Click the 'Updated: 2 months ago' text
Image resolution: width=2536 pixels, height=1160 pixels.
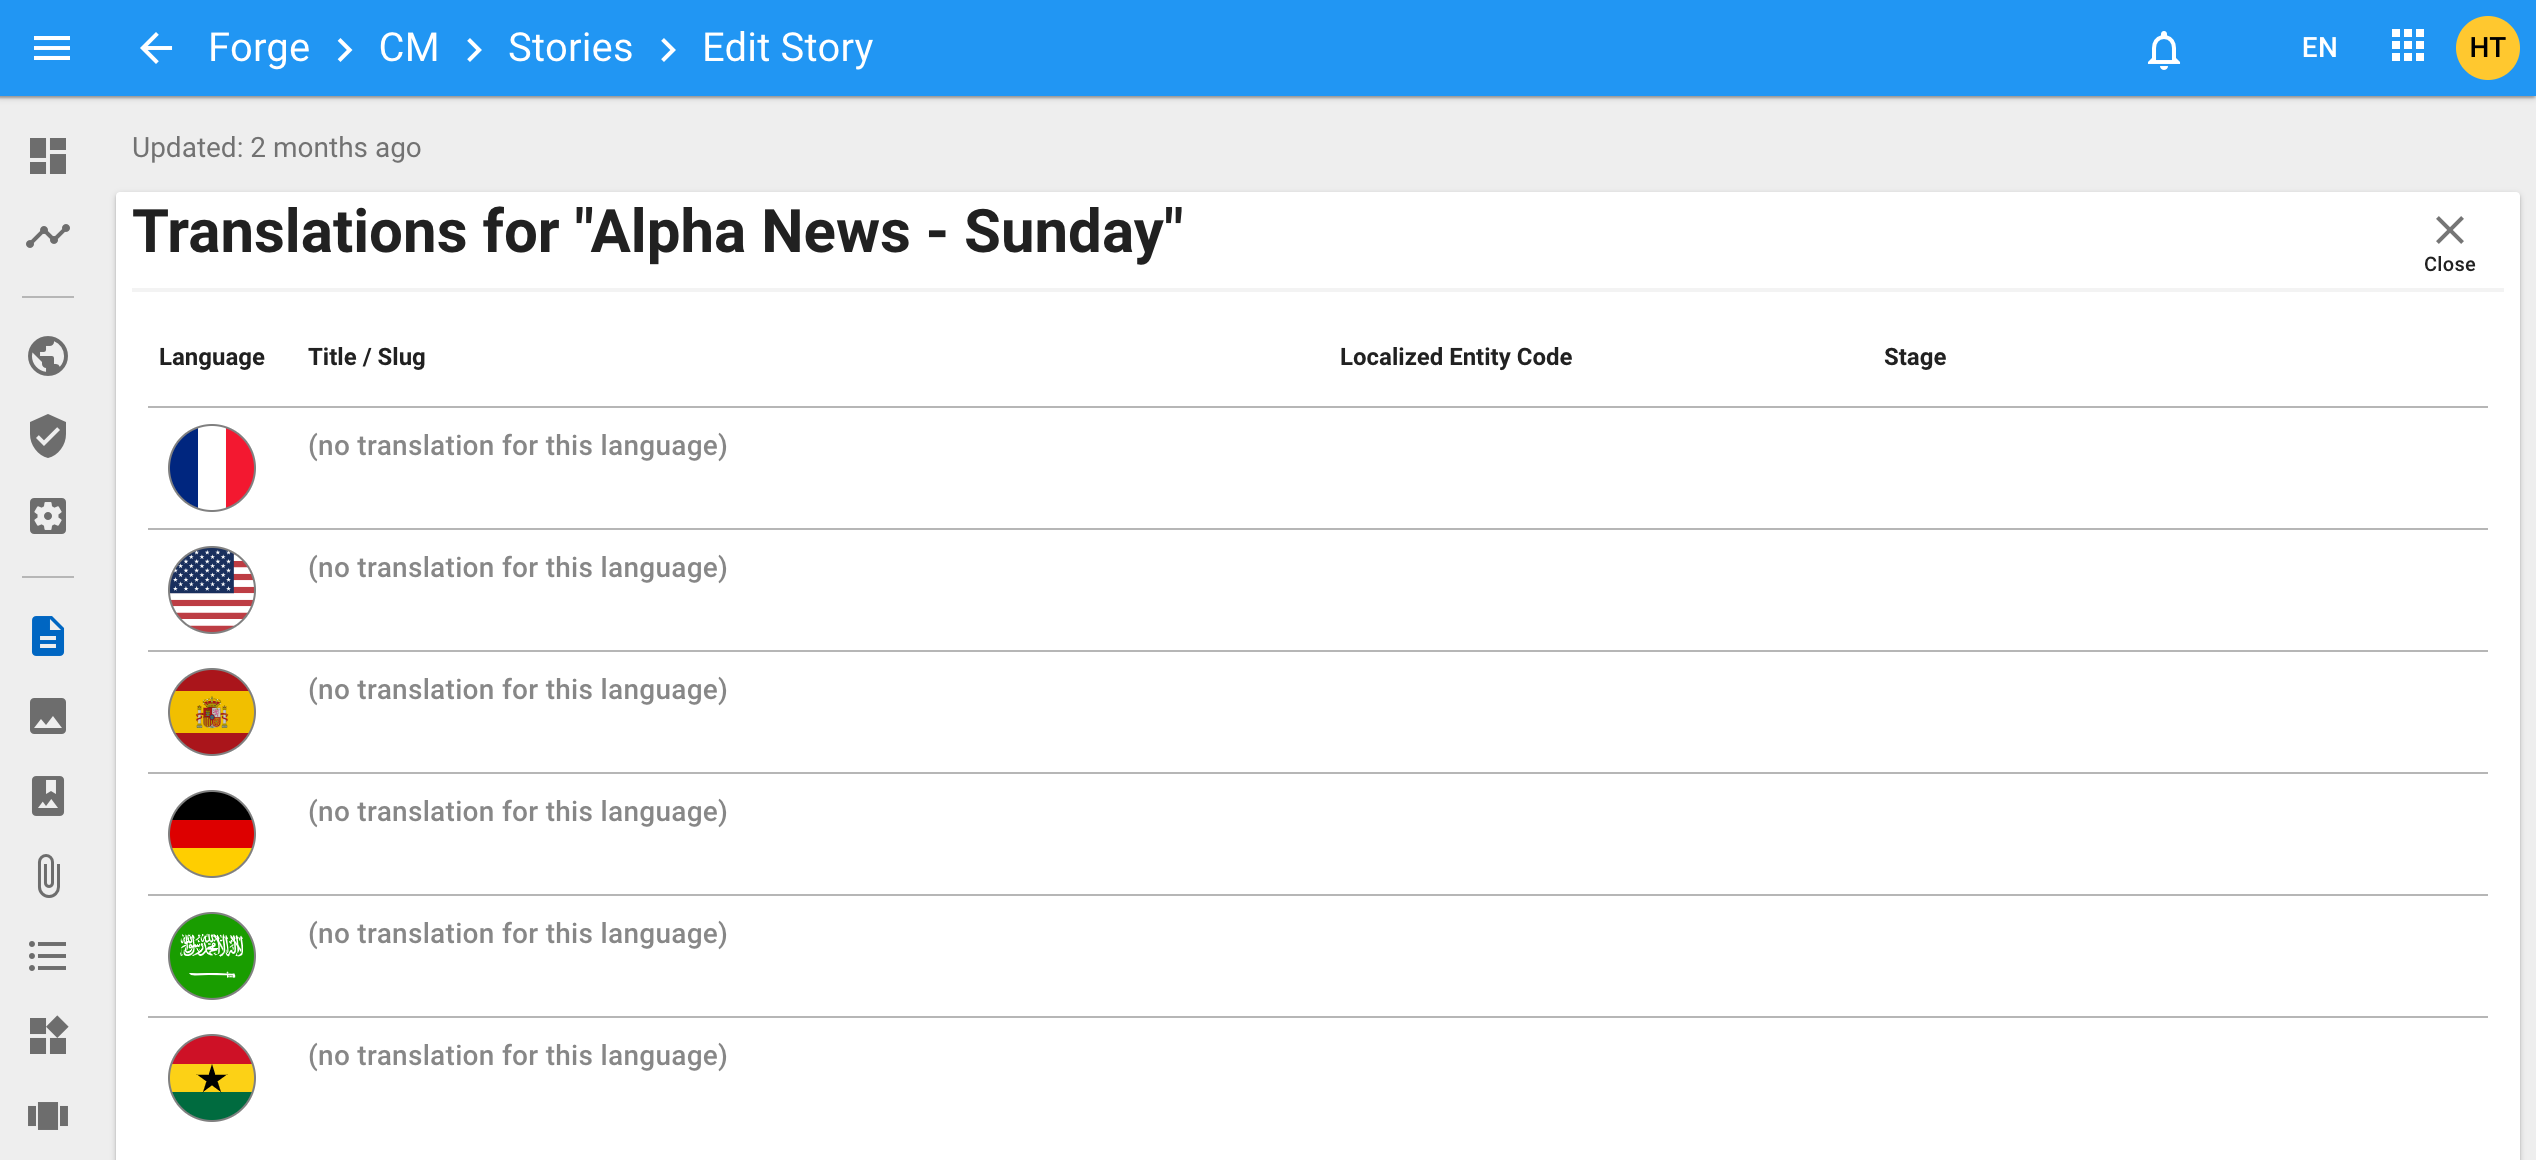point(276,148)
